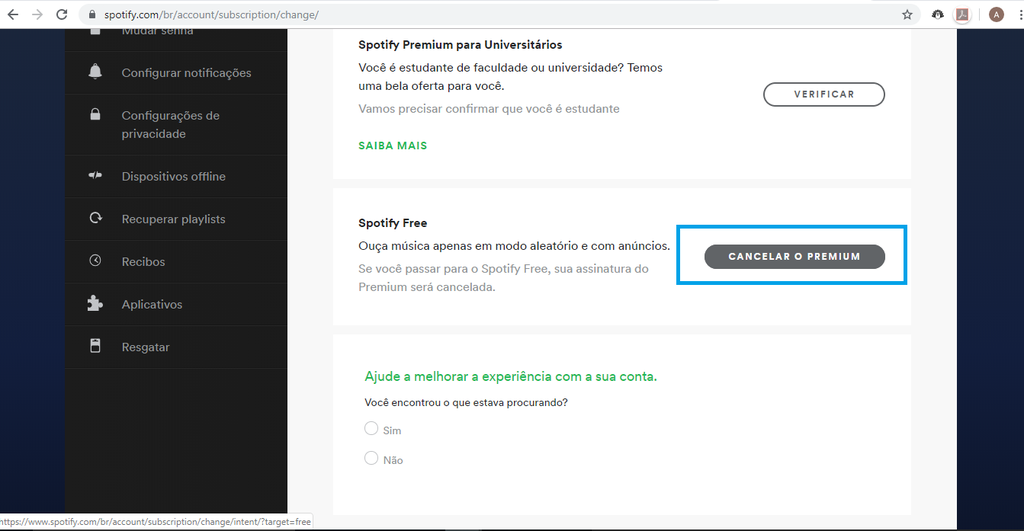The image size is (1024, 531).
Task: Click the Spotify Free heading
Action: click(392, 223)
